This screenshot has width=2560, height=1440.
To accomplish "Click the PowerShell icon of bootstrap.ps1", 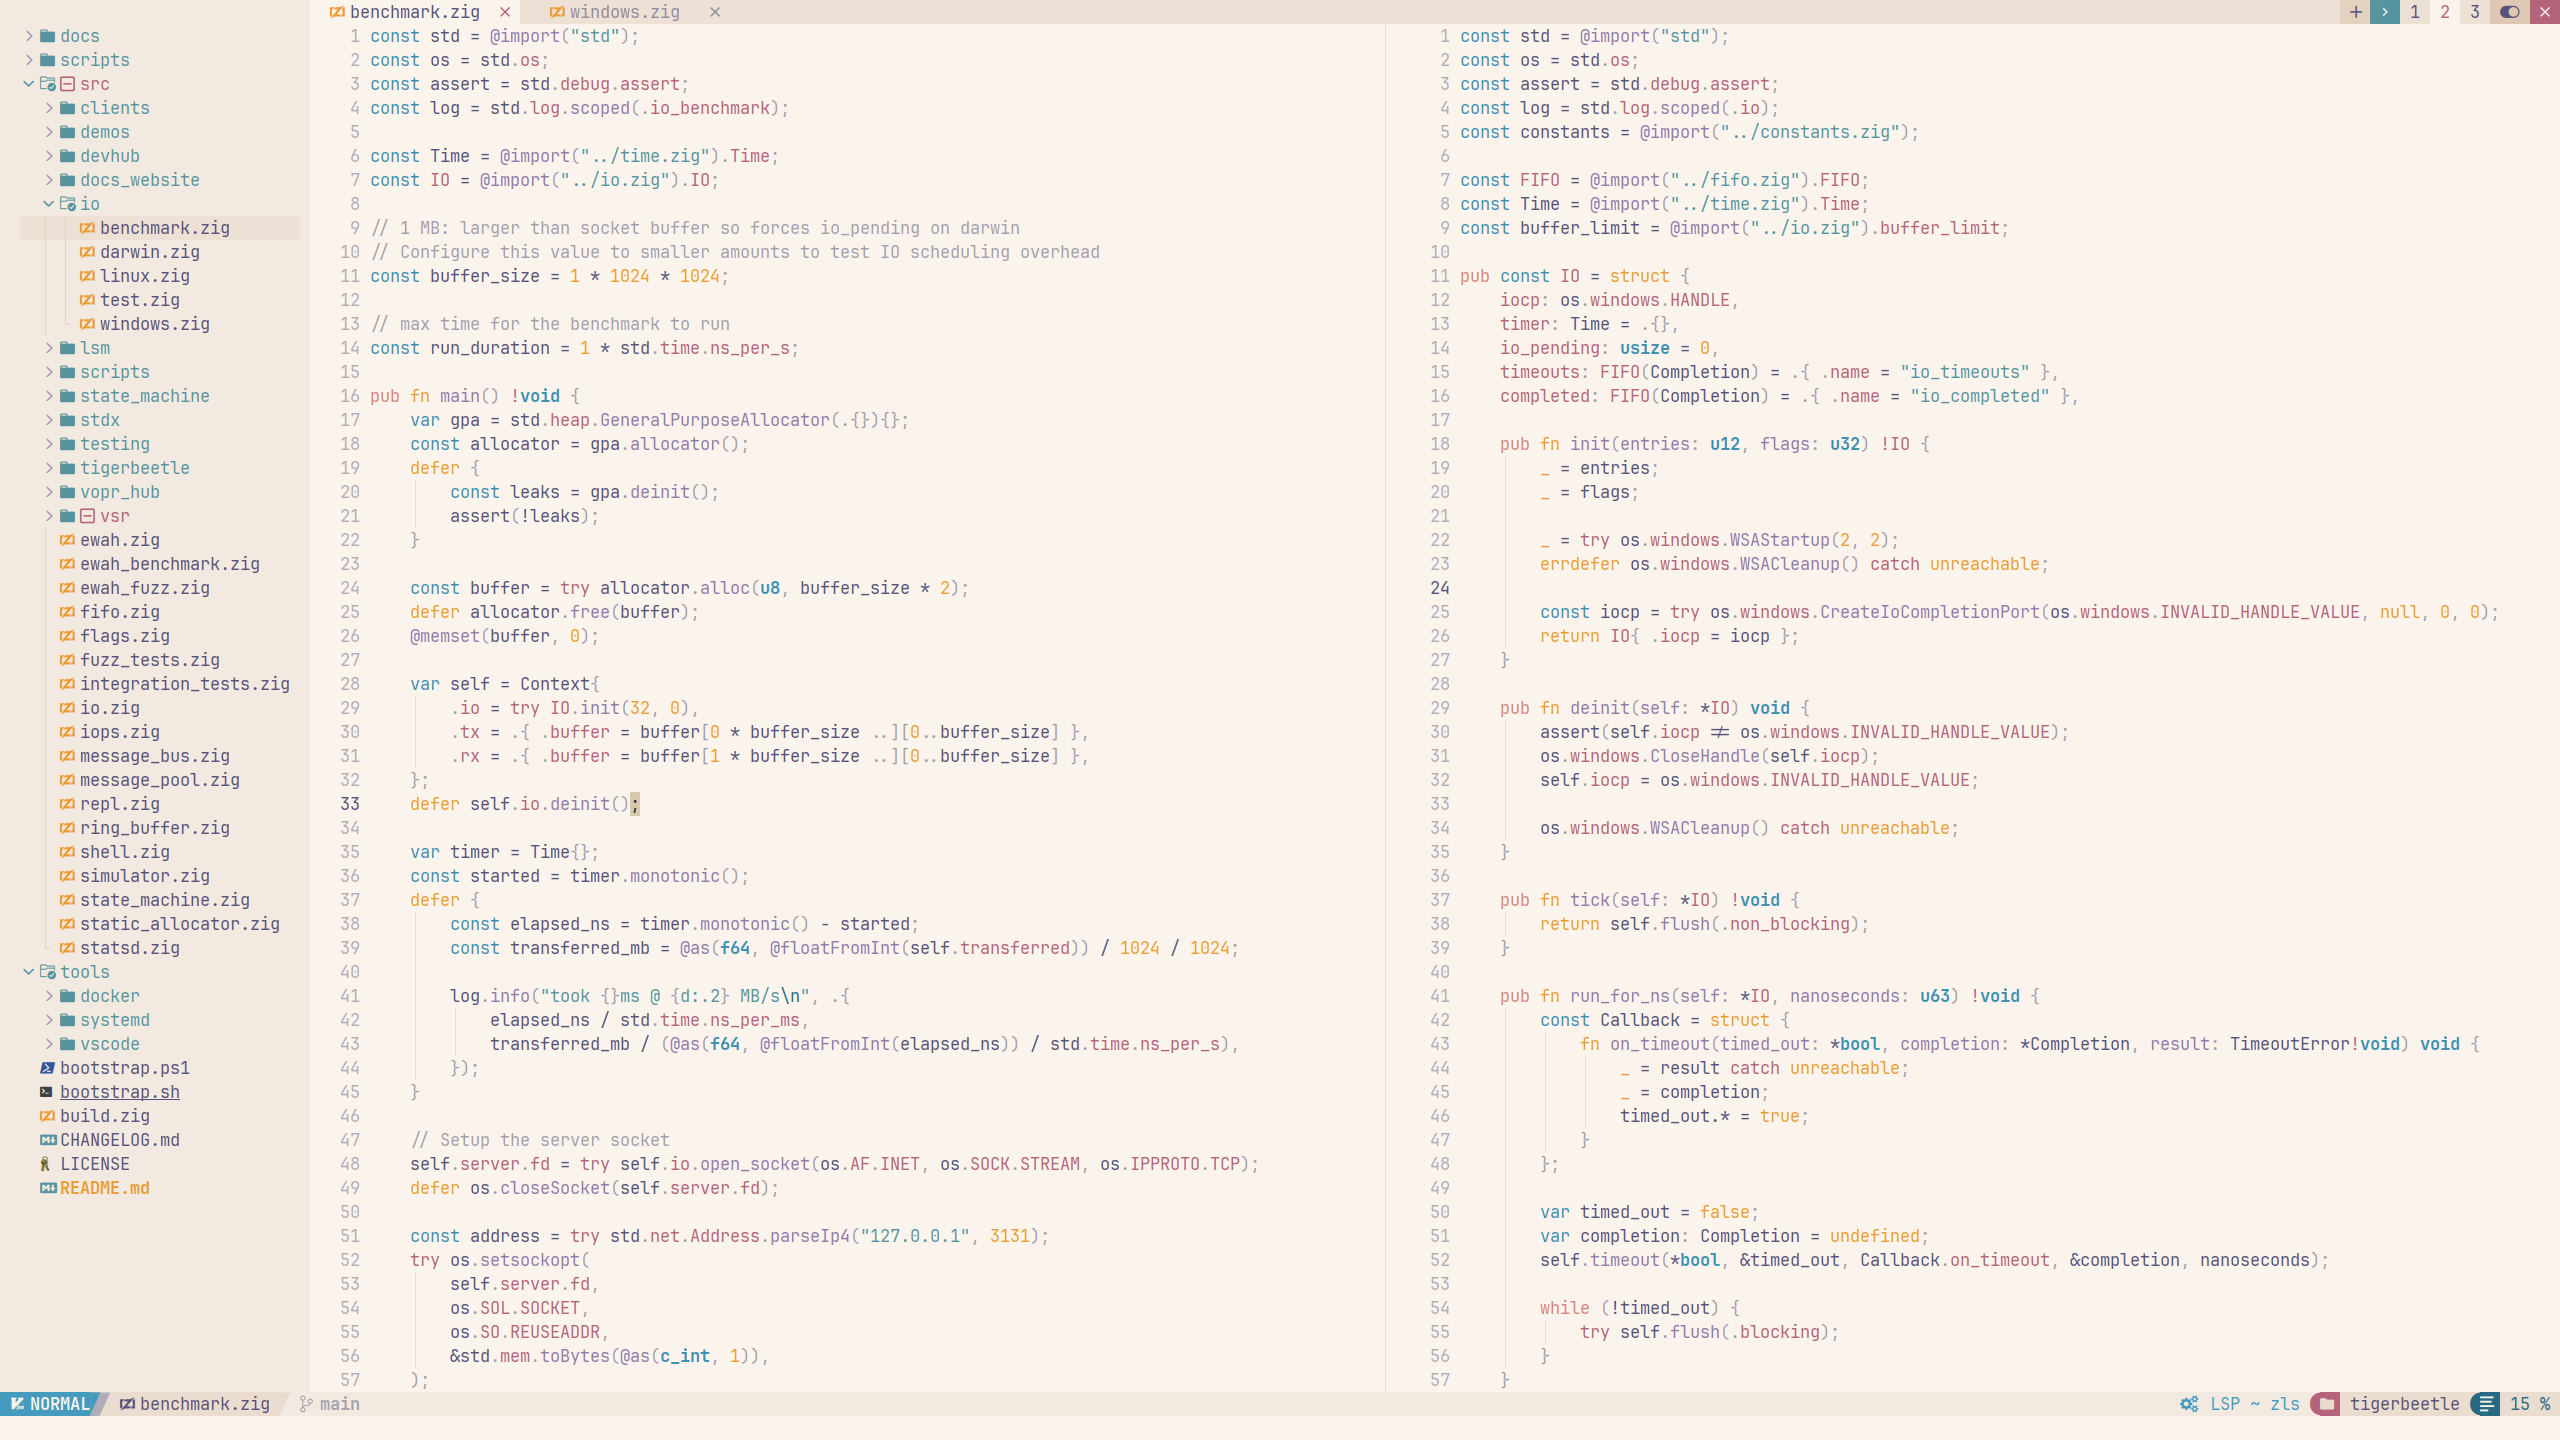I will coord(47,1068).
